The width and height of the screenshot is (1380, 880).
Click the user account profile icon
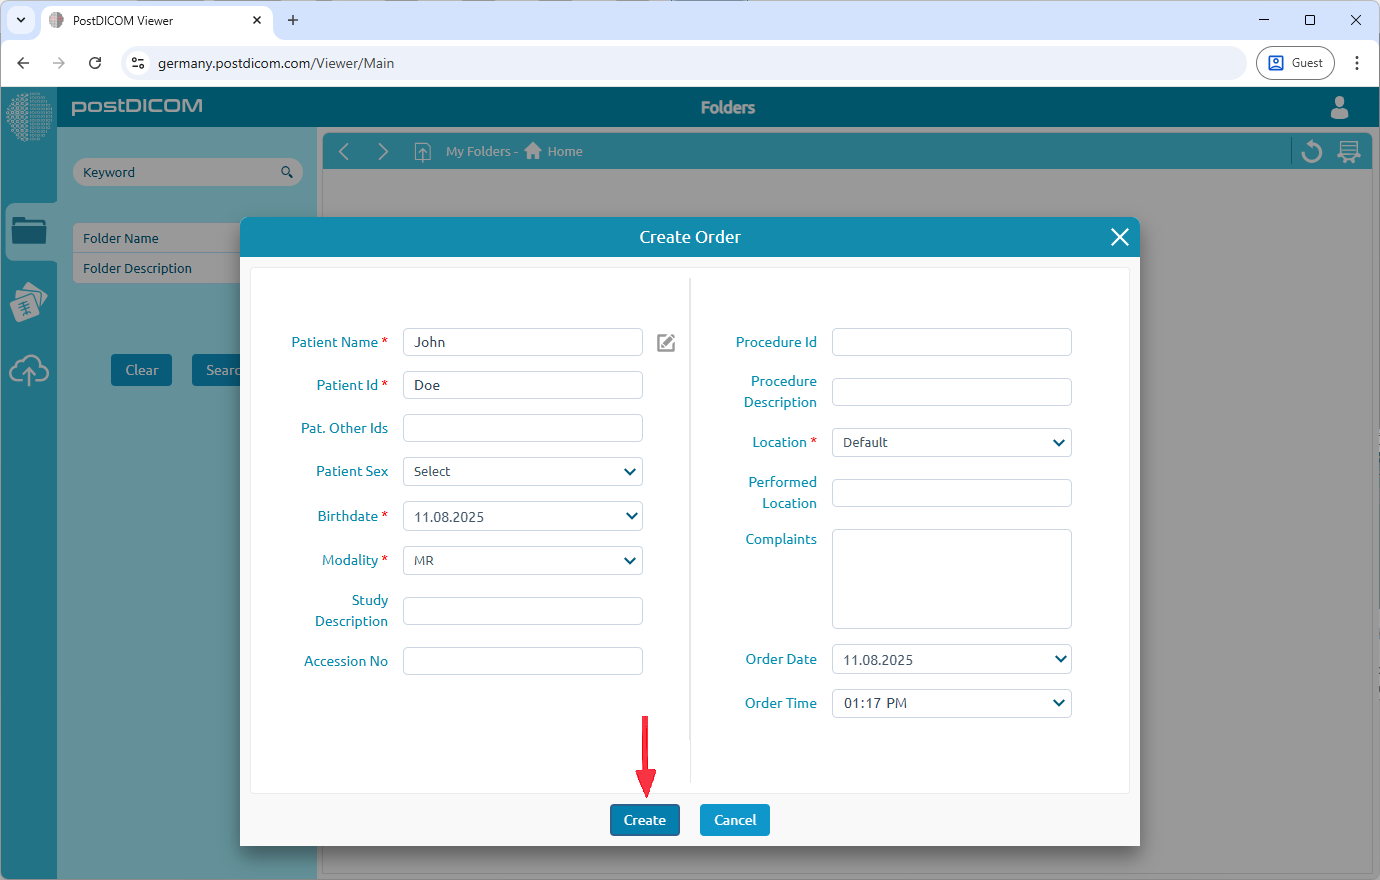1339,107
